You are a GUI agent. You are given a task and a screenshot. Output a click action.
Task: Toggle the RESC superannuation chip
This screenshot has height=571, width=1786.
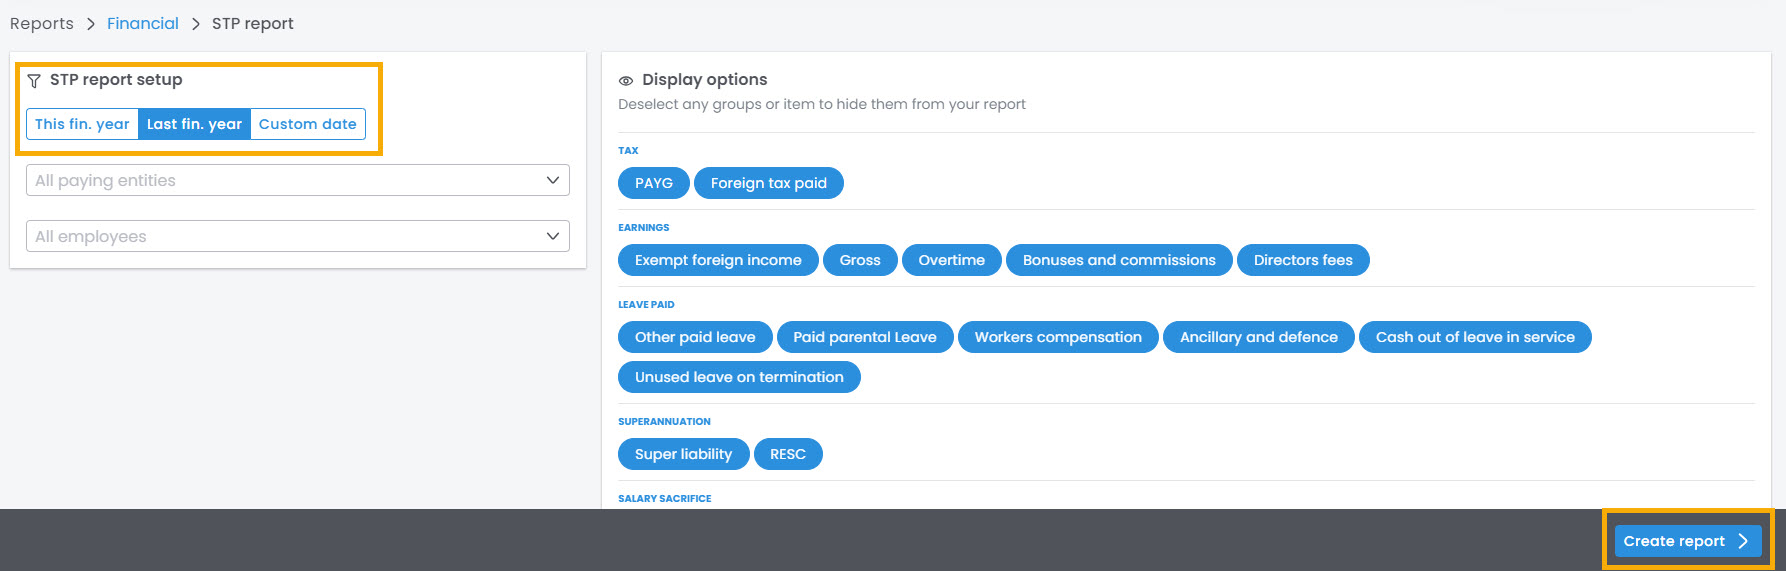pyautogui.click(x=787, y=454)
